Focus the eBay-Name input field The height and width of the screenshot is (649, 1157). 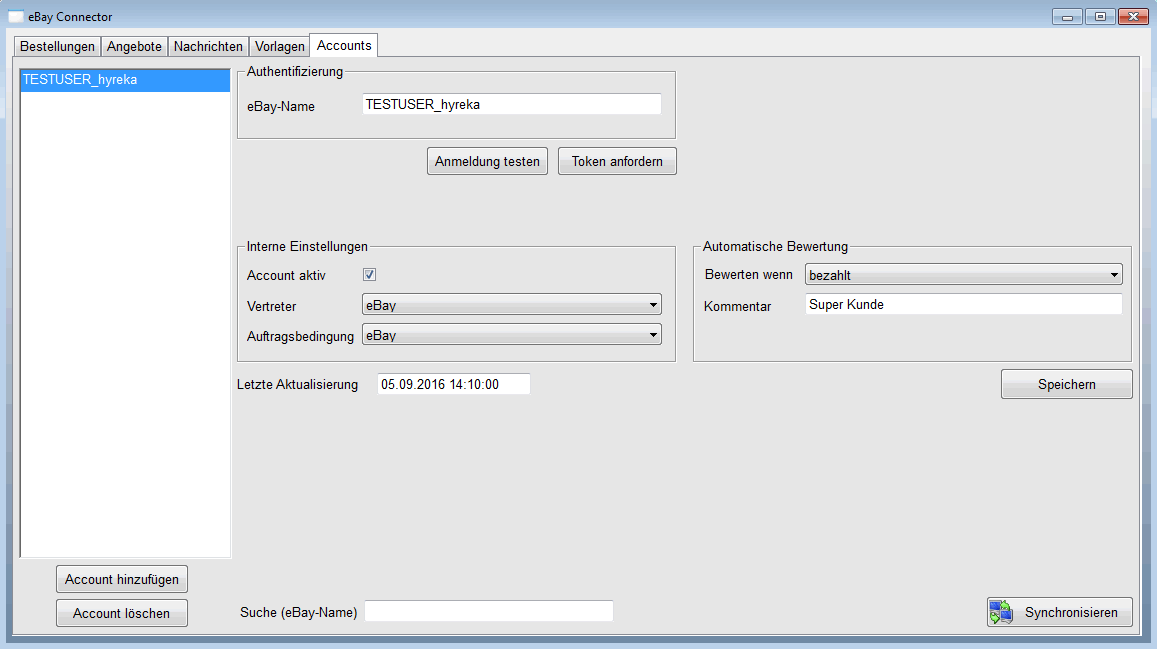[x=512, y=105]
